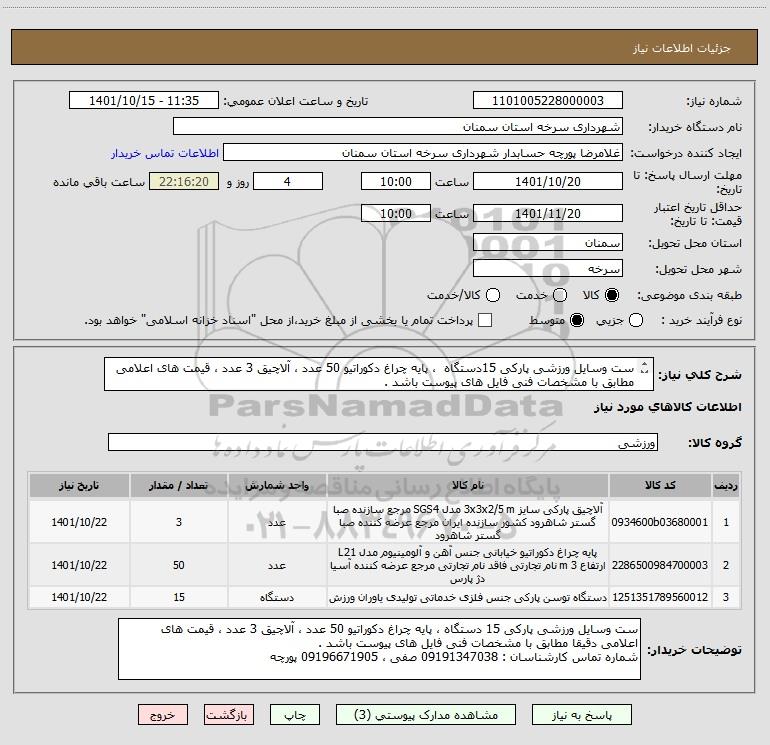The image size is (770, 745).
Task: Click the واحد شمارش column header
Action: [277, 486]
